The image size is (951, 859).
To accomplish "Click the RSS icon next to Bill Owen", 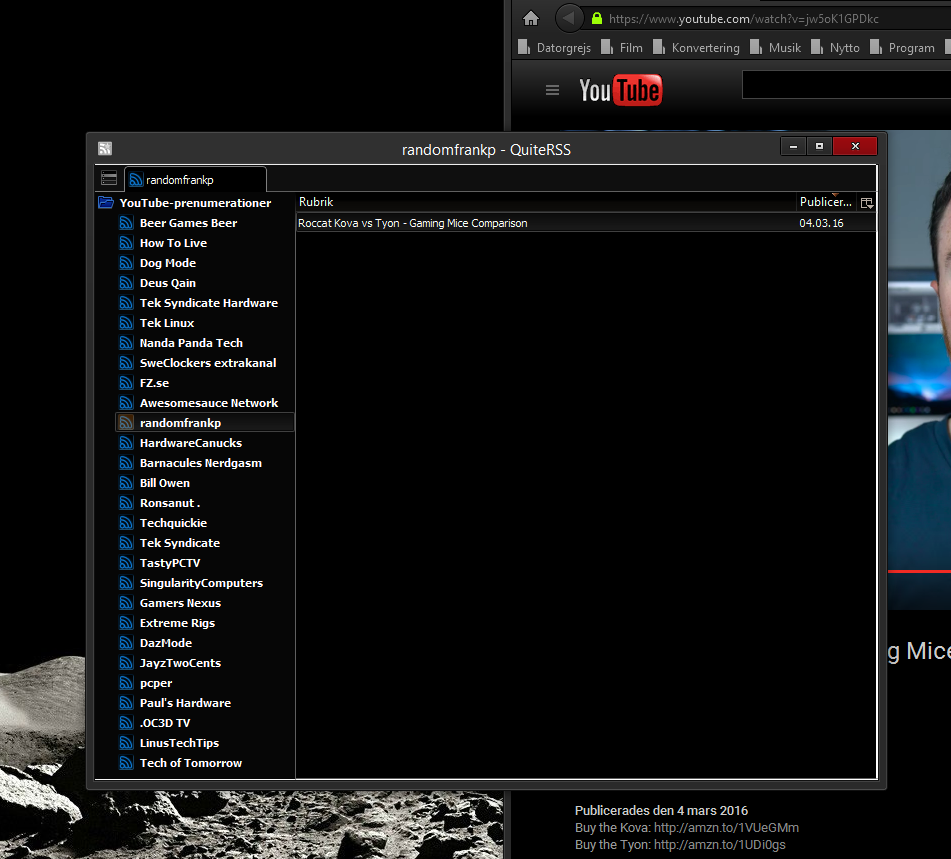I will 126,483.
